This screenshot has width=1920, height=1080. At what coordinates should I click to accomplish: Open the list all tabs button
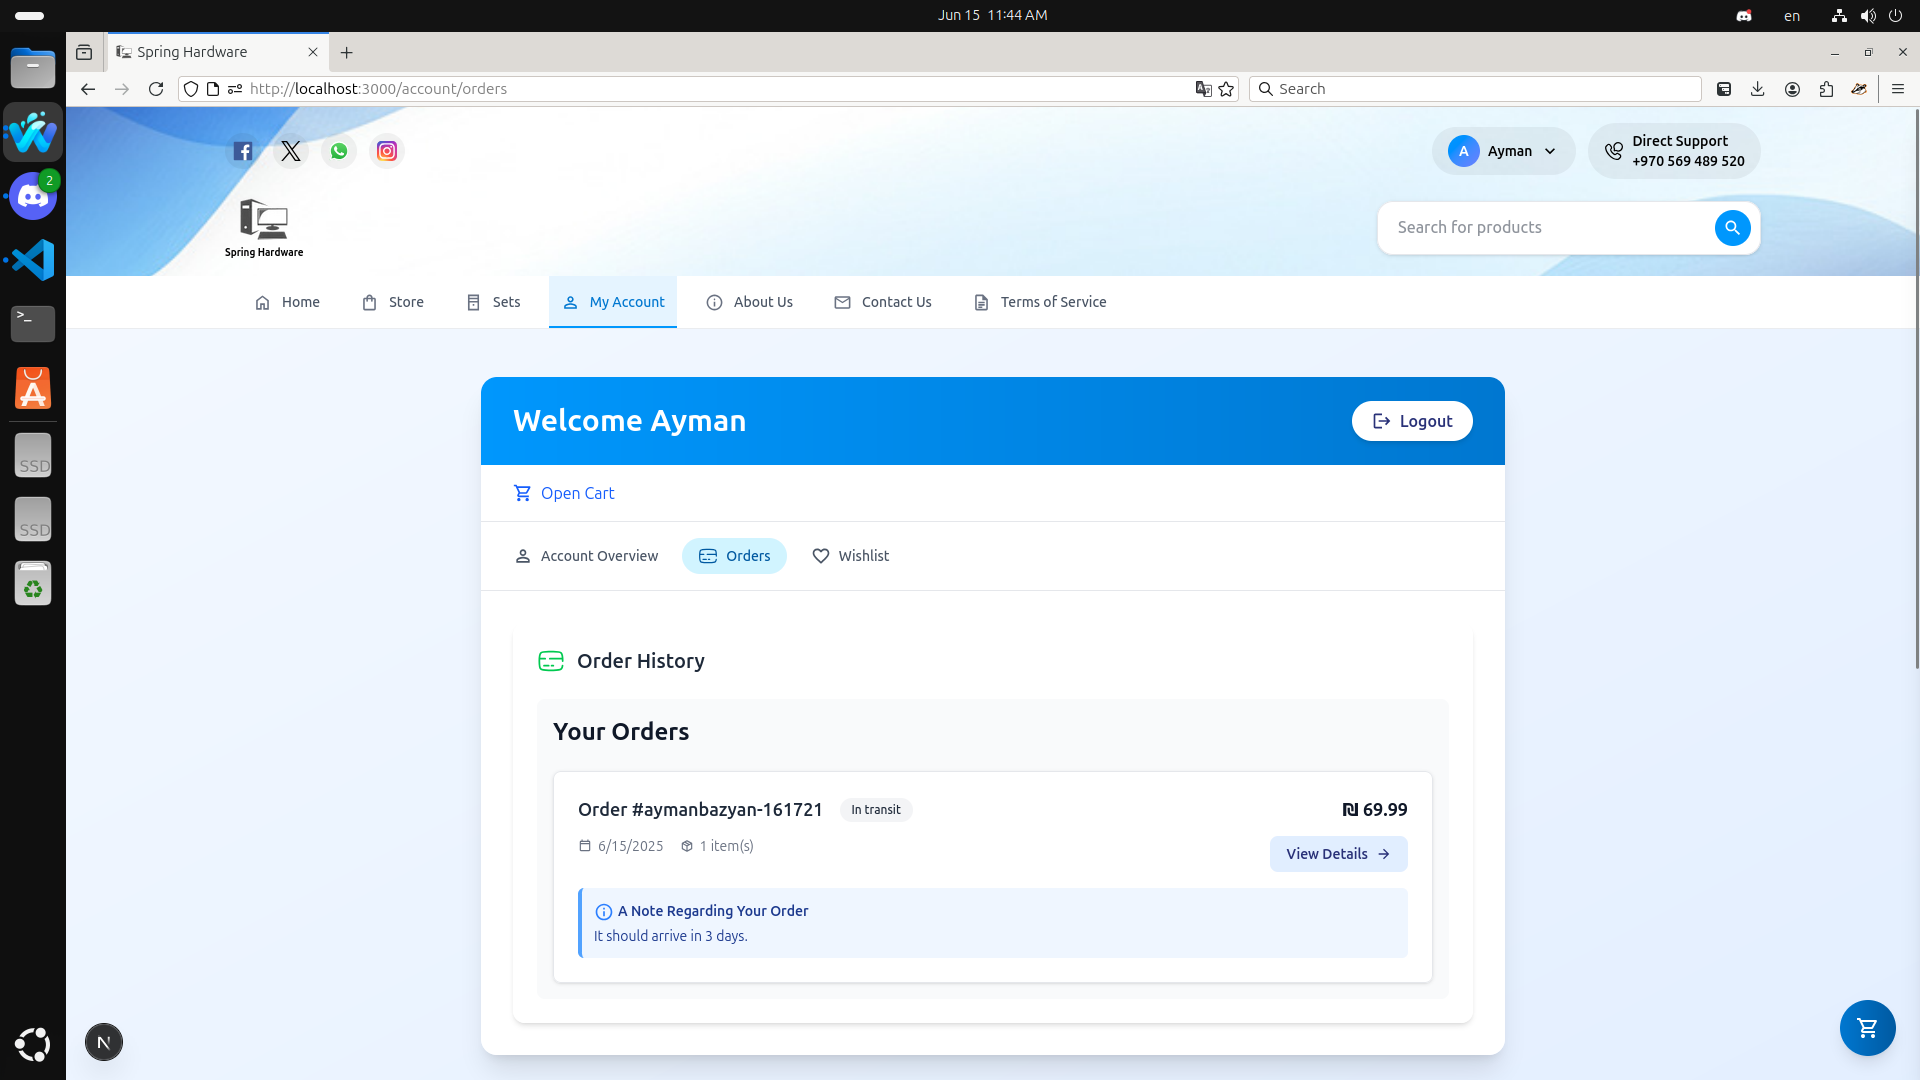coord(84,52)
